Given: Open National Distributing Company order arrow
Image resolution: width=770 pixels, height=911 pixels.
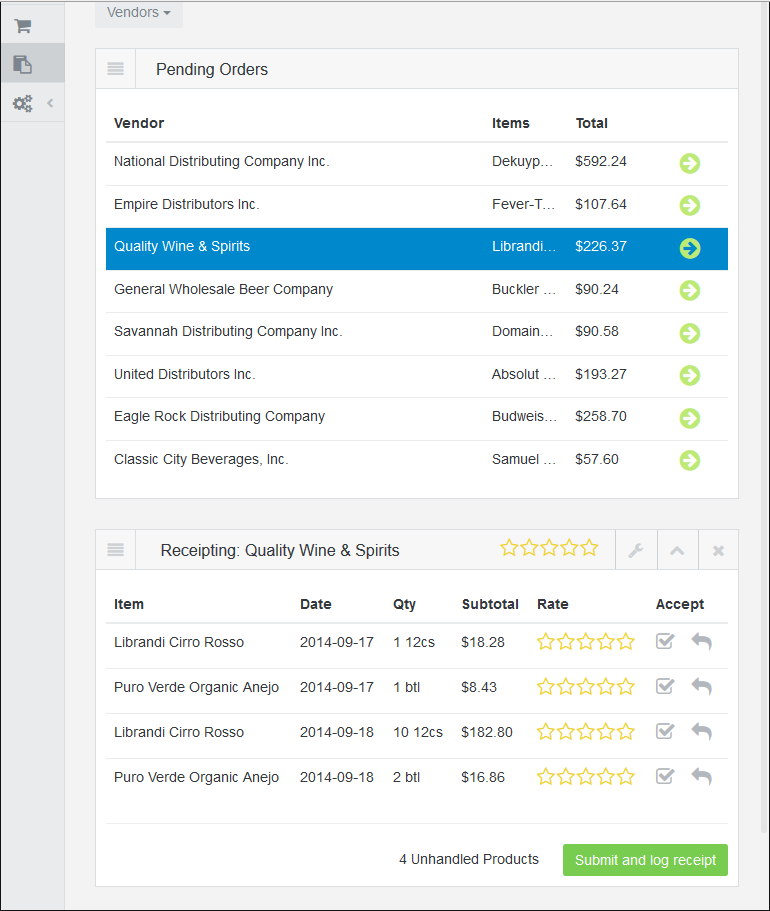Looking at the screenshot, I should tap(689, 163).
